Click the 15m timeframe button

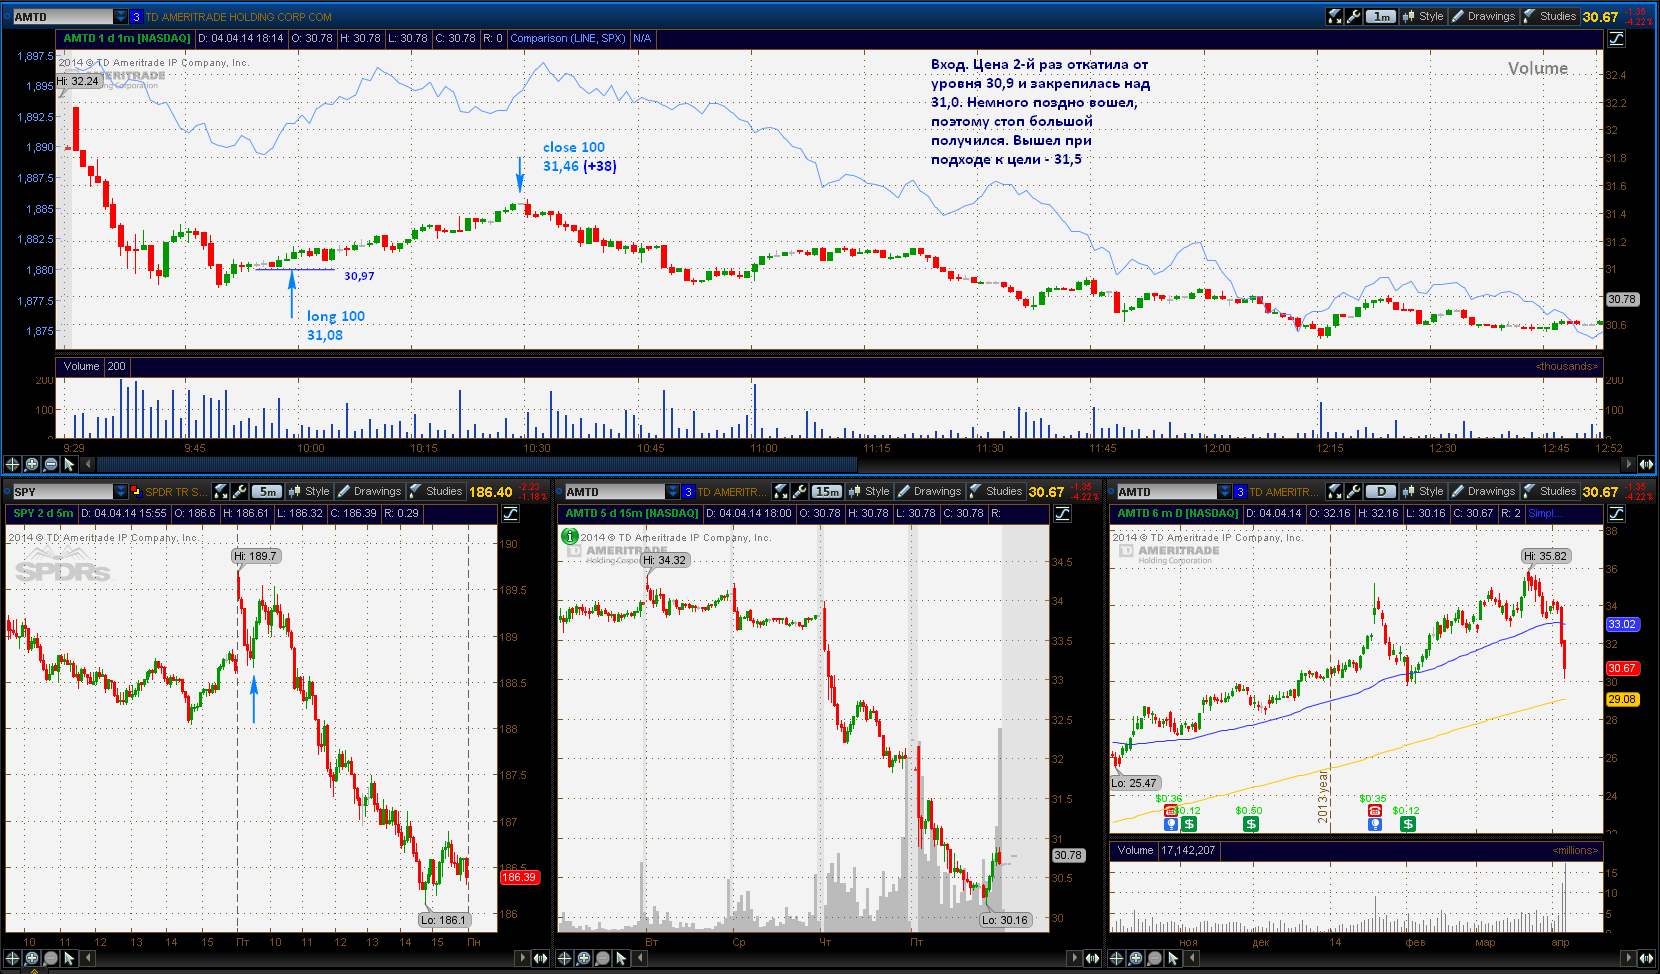(x=826, y=491)
